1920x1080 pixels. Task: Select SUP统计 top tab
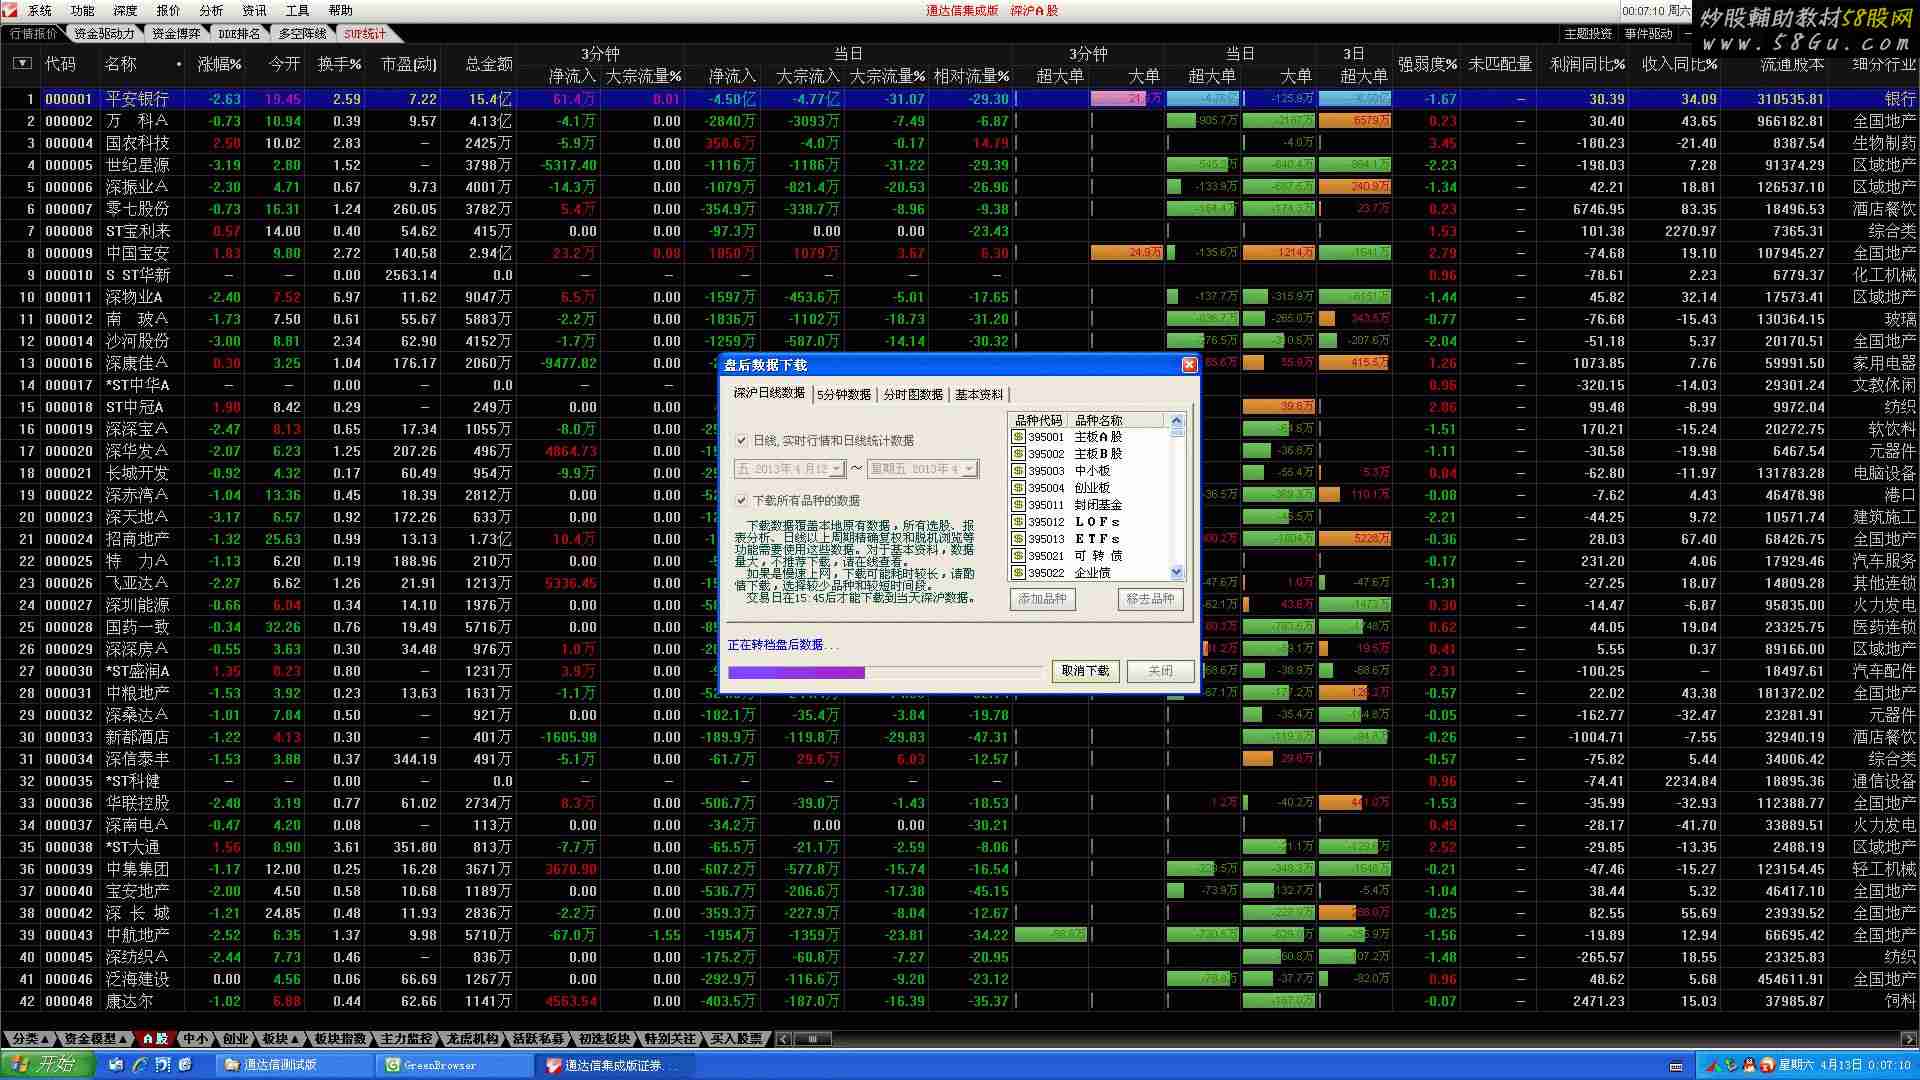tap(366, 34)
